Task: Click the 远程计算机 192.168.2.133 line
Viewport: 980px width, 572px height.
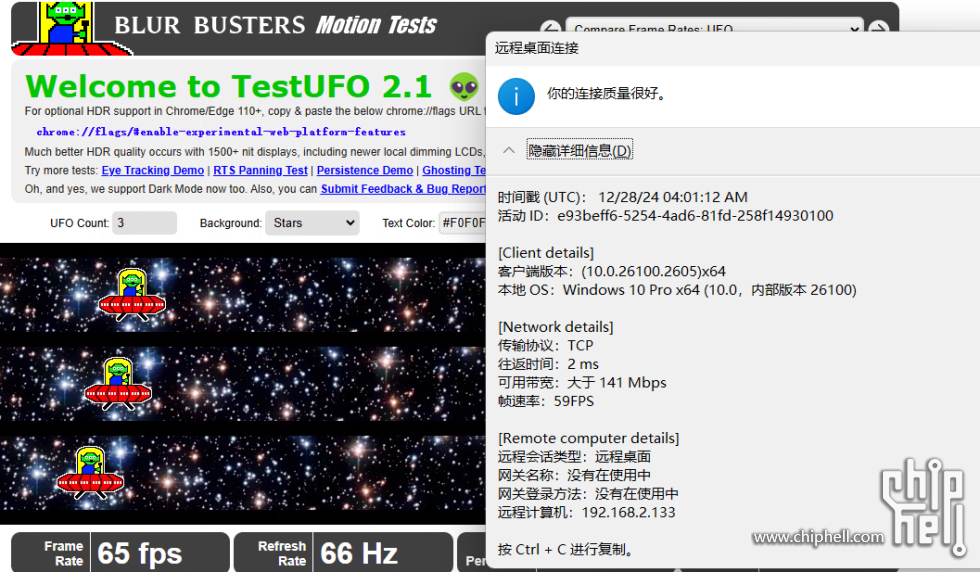Action: point(586,513)
